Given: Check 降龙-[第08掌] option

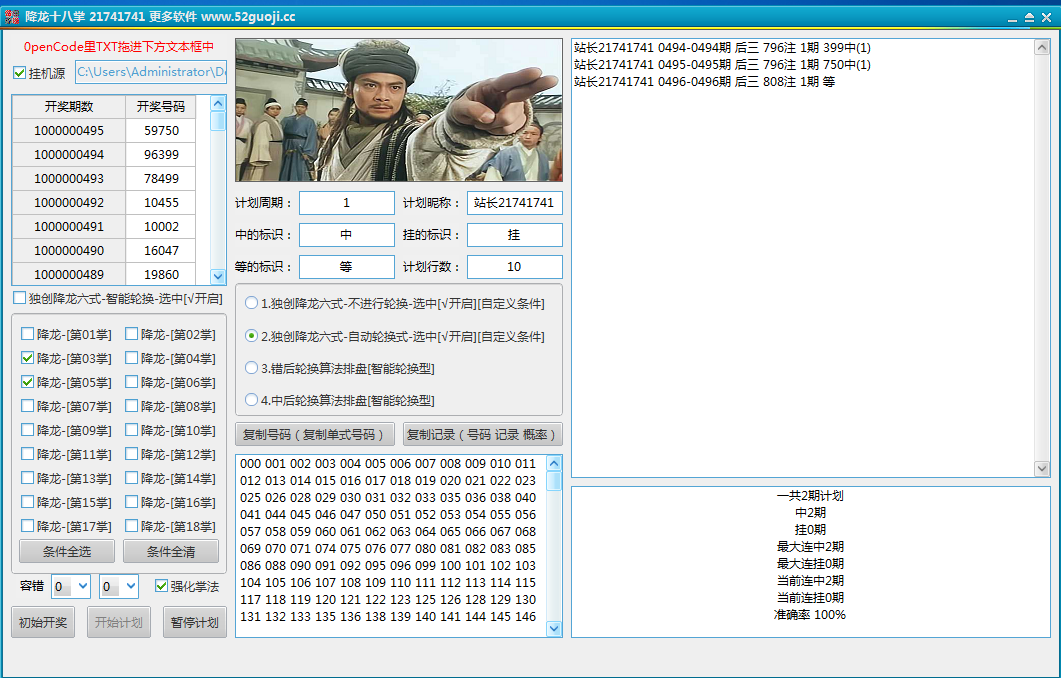Looking at the screenshot, I should pyautogui.click(x=132, y=406).
